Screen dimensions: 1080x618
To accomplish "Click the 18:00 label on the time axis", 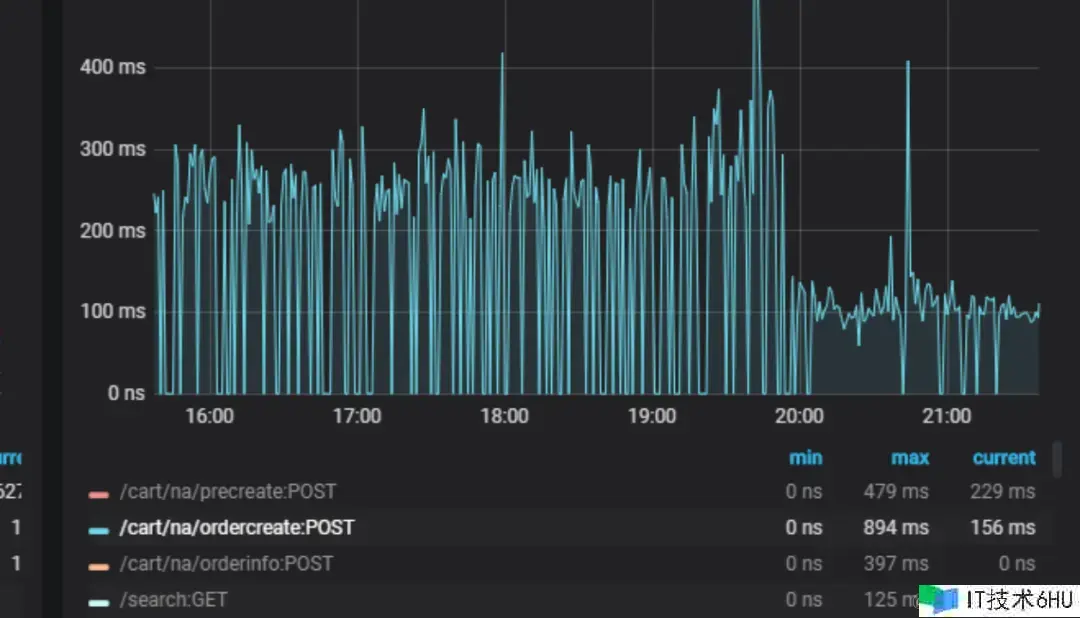I will (504, 416).
